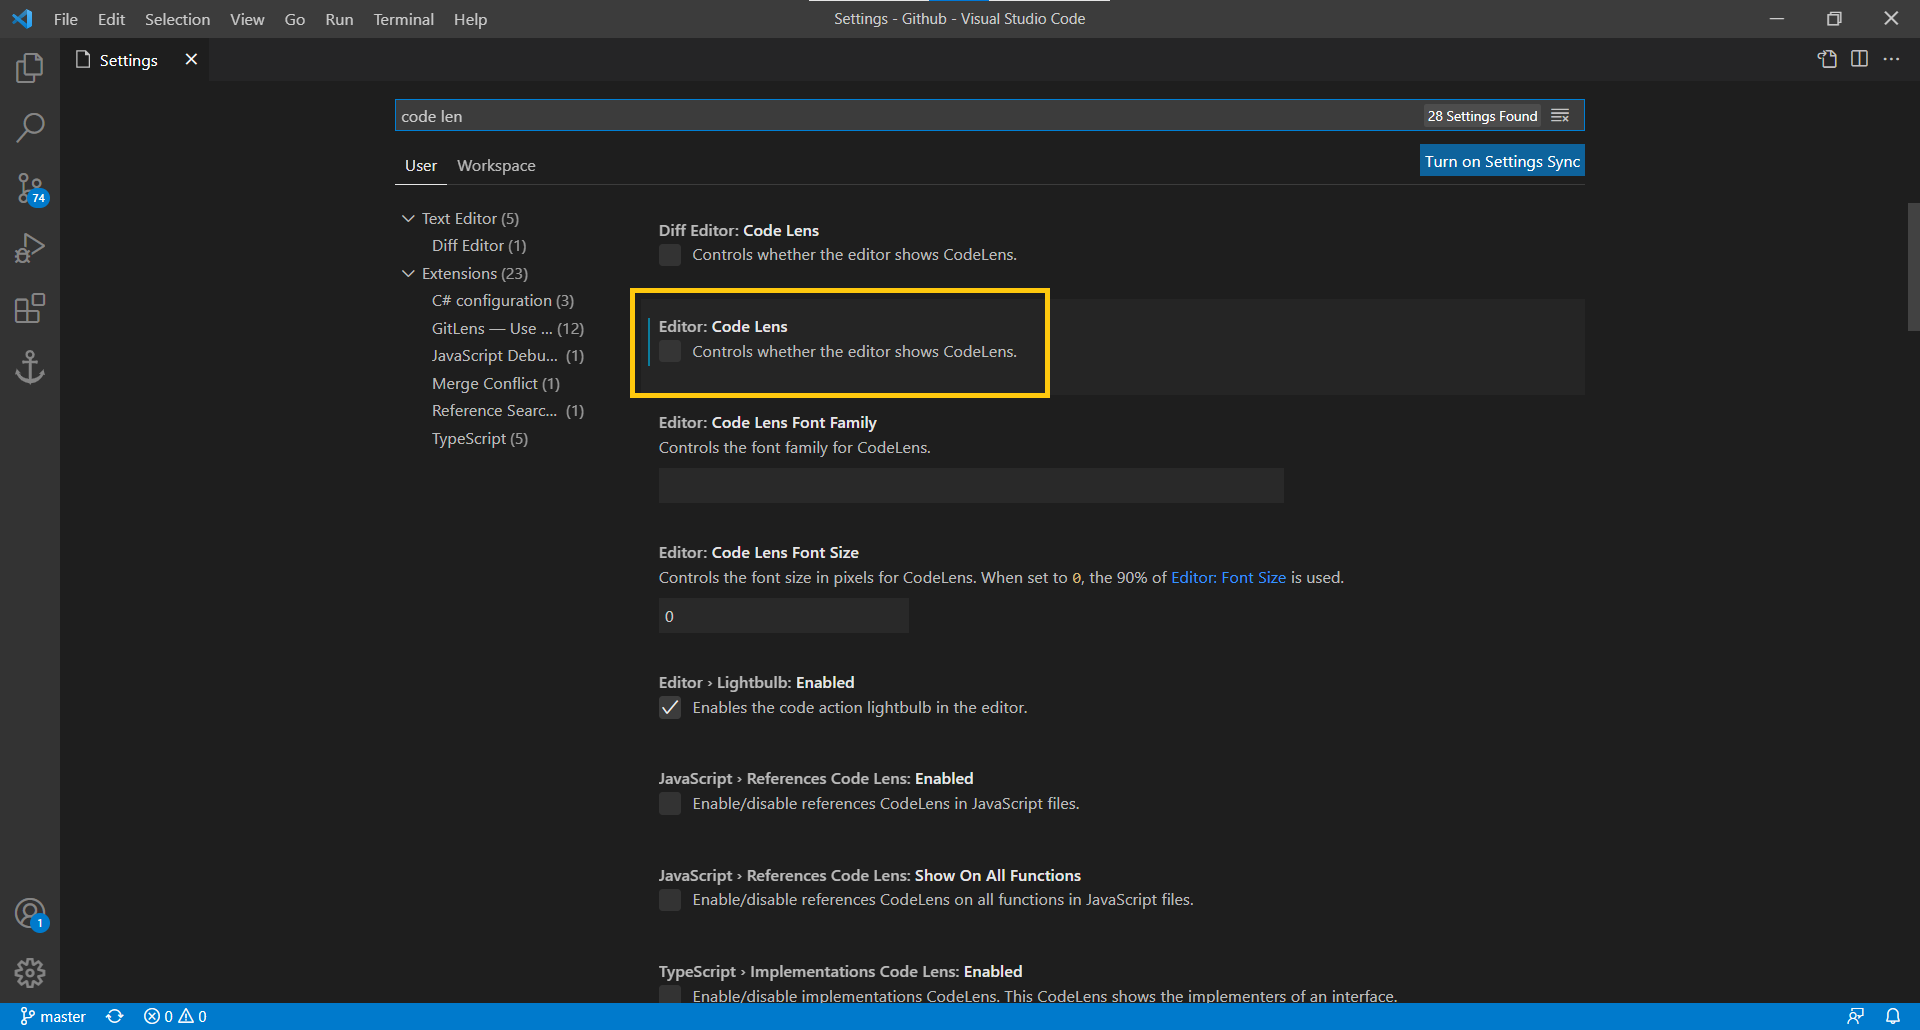The image size is (1920, 1030).
Task: Open the Help menu
Action: [x=470, y=19]
